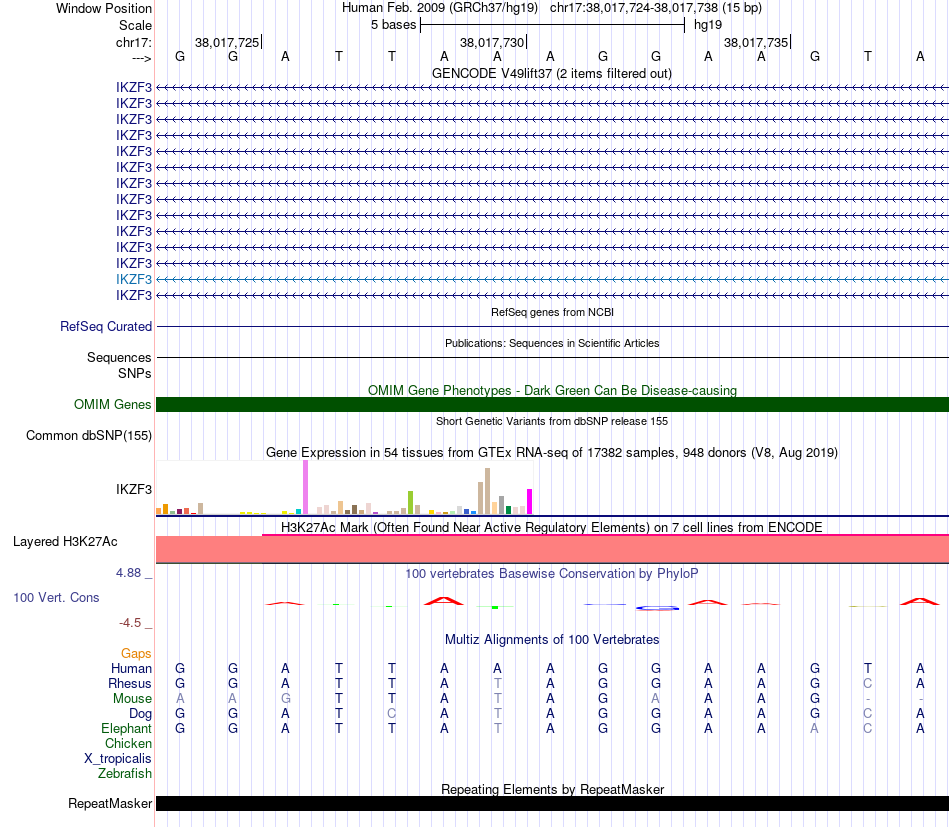
Task: Open 'OMIM Gene Phenotypes - Dark Green Can Be Disease-causing'
Action: click(x=552, y=390)
